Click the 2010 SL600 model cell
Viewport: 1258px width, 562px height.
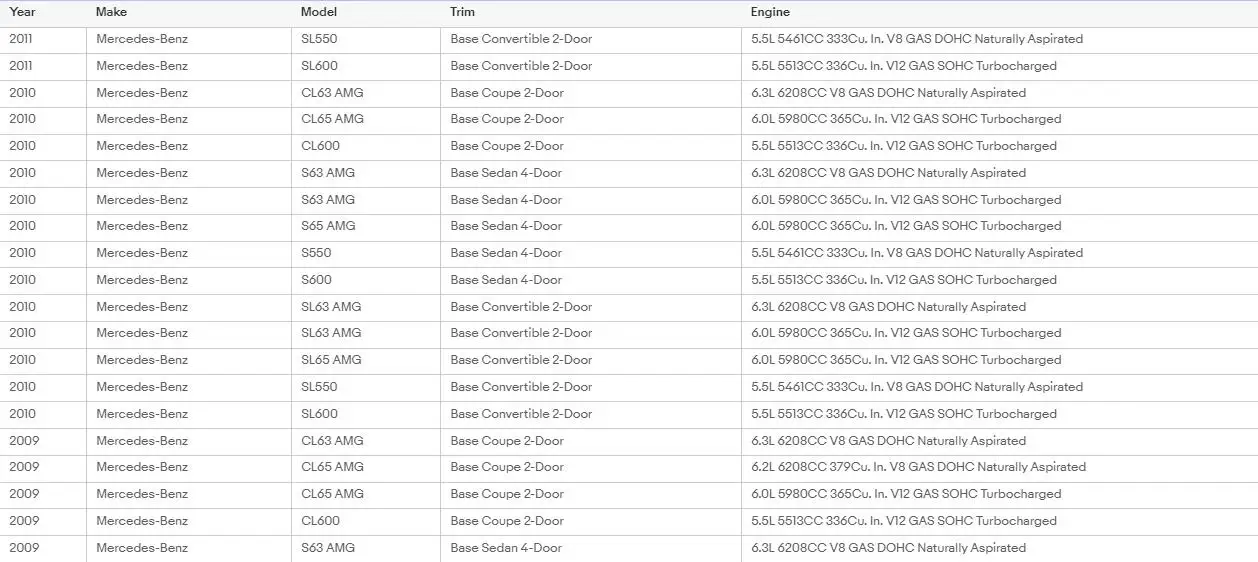(366, 415)
